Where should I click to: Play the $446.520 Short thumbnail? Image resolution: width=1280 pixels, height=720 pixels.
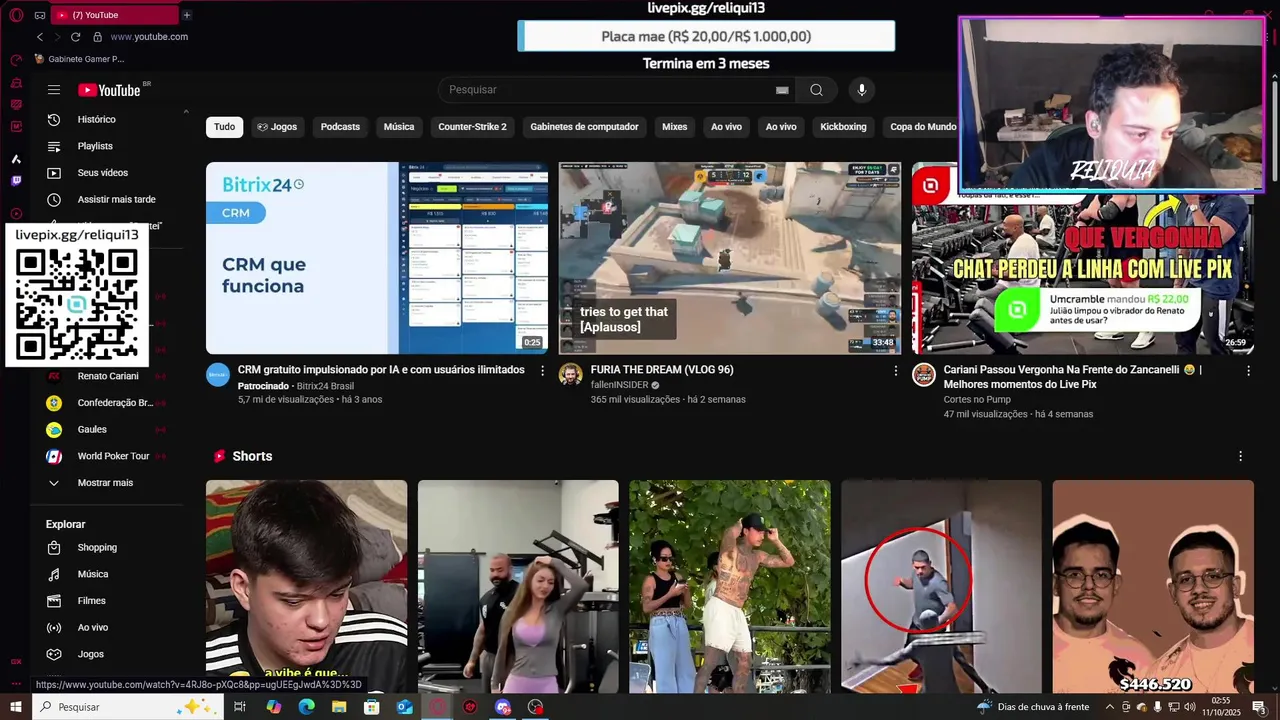click(1153, 587)
